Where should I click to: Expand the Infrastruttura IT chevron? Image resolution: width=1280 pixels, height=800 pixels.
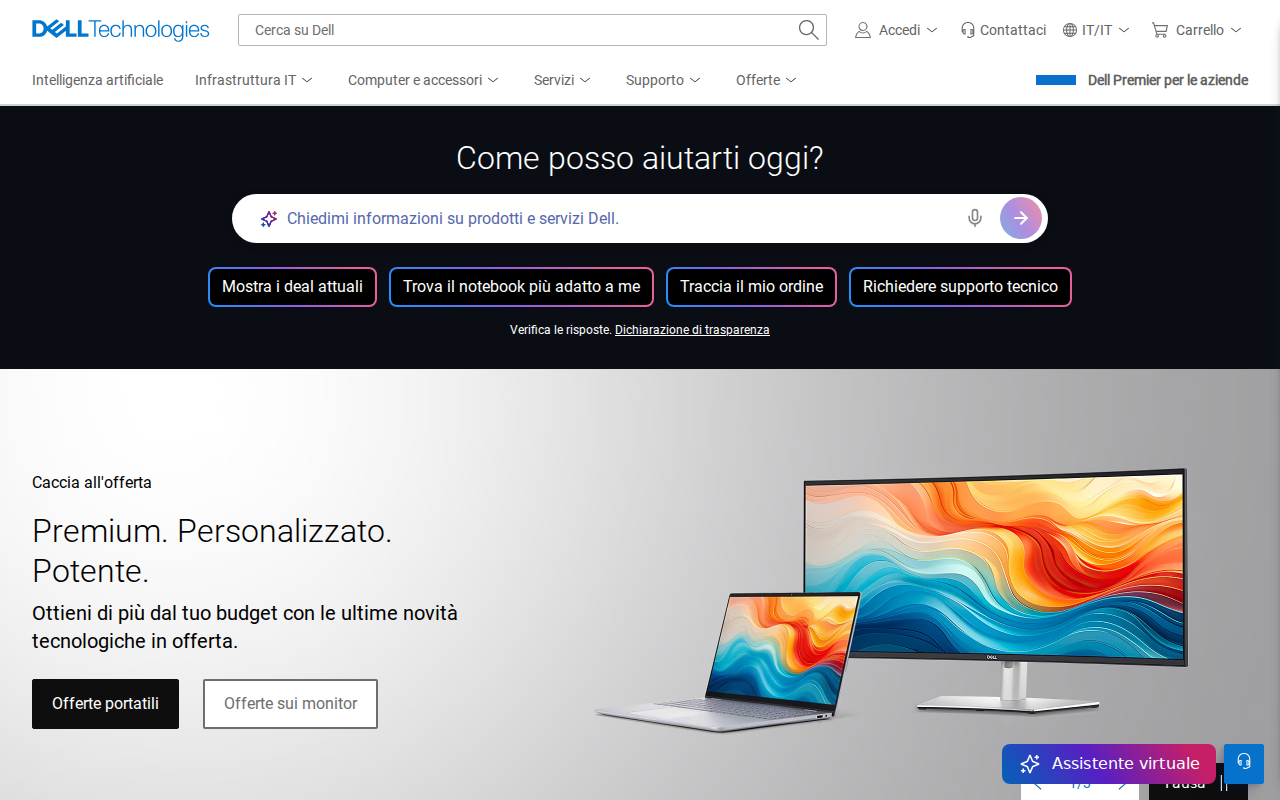point(307,80)
